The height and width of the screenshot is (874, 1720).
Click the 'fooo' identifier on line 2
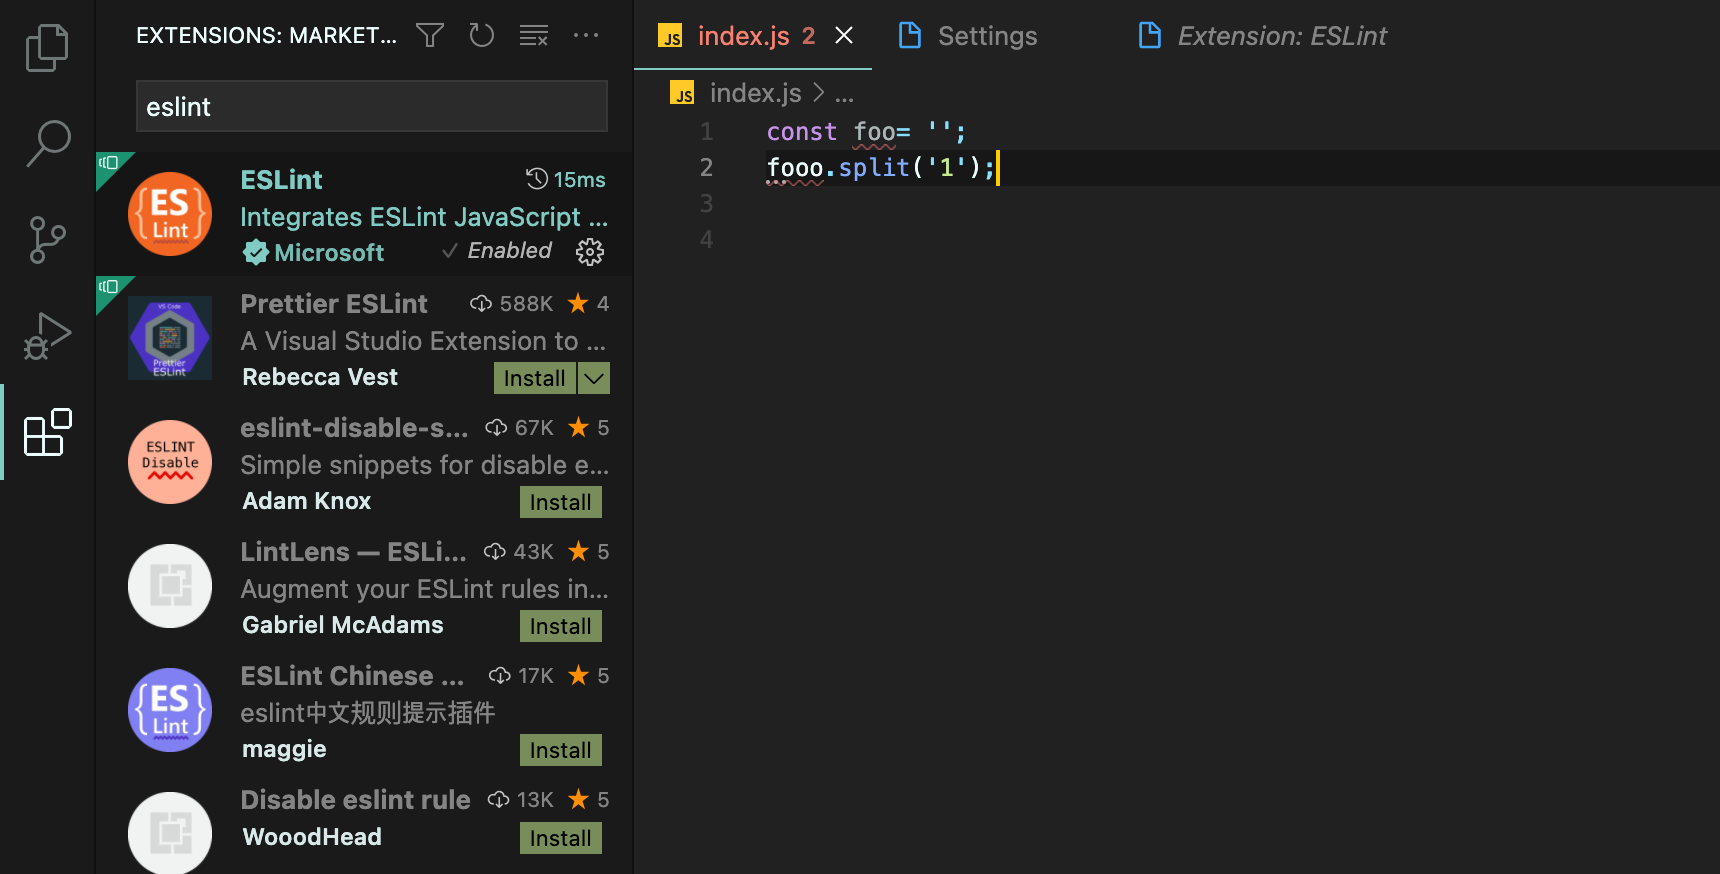[x=795, y=167]
